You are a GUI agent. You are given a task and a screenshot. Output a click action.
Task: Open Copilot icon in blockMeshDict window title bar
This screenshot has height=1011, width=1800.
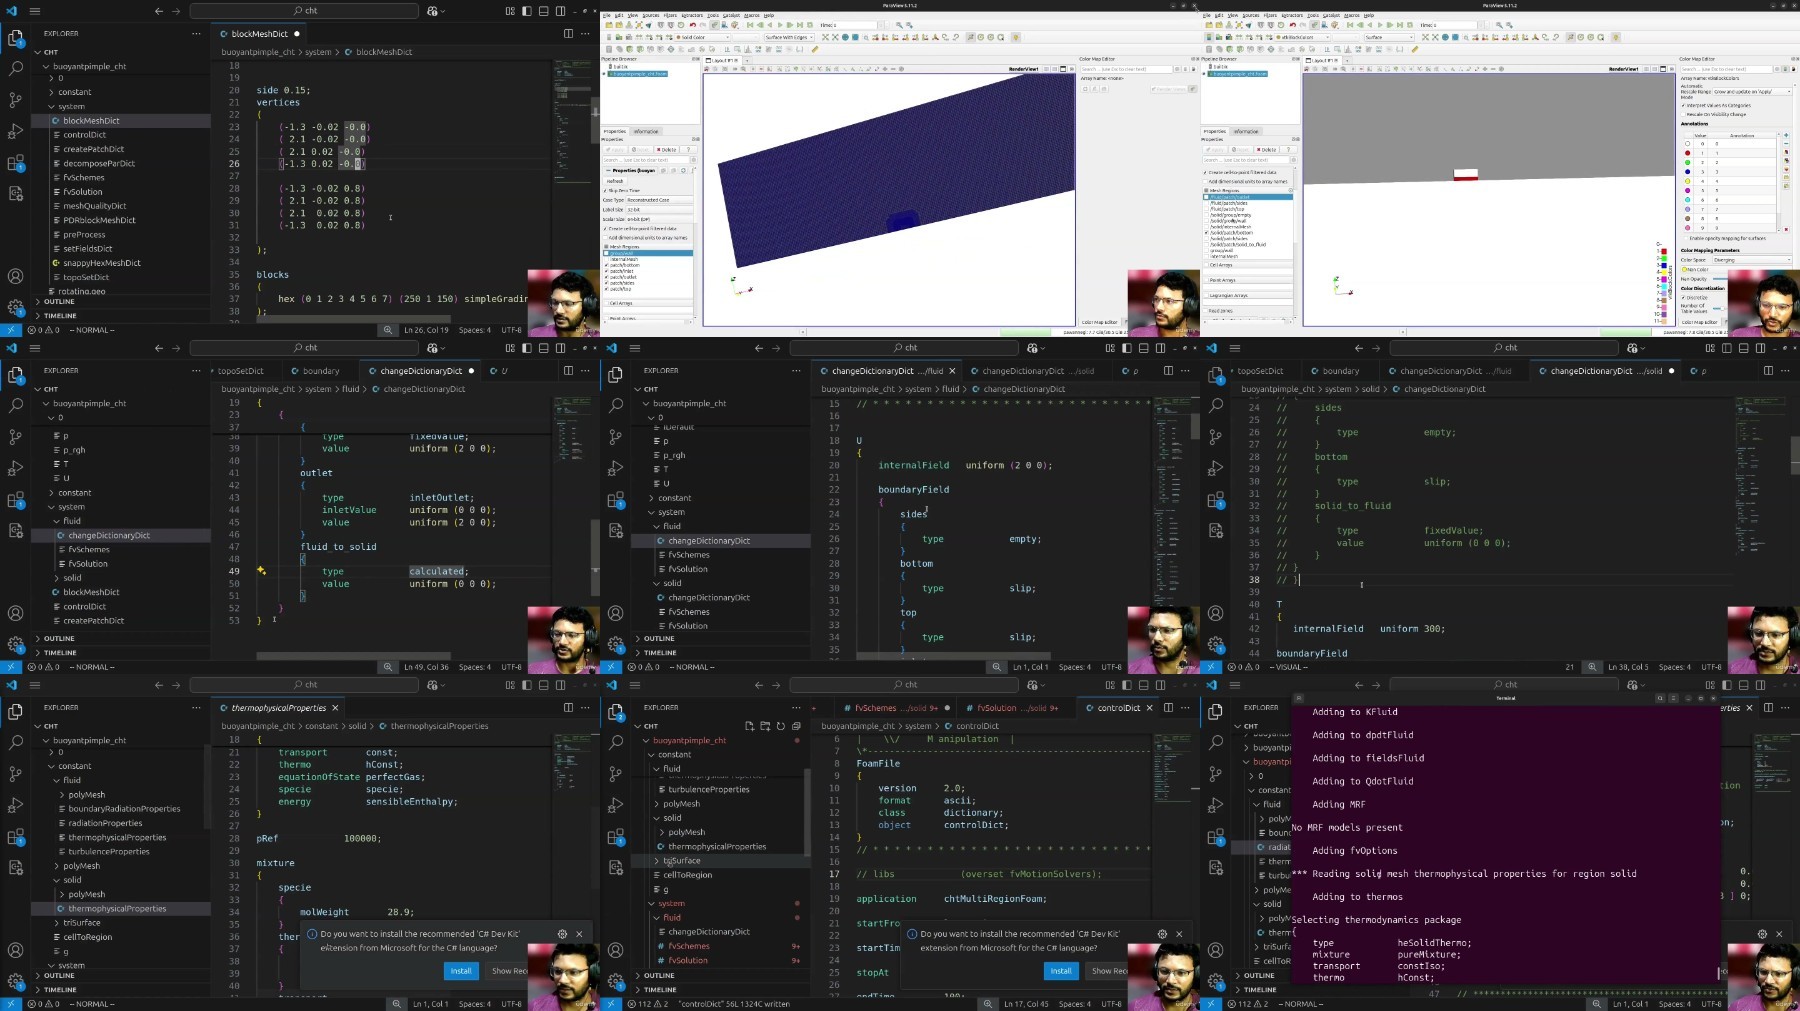click(x=433, y=11)
